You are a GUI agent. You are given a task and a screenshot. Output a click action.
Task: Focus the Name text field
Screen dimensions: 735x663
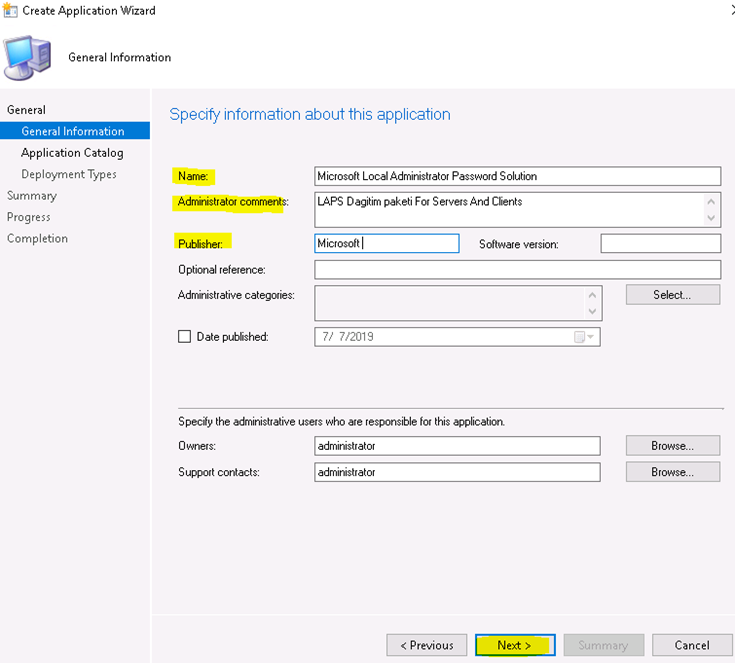(x=518, y=176)
